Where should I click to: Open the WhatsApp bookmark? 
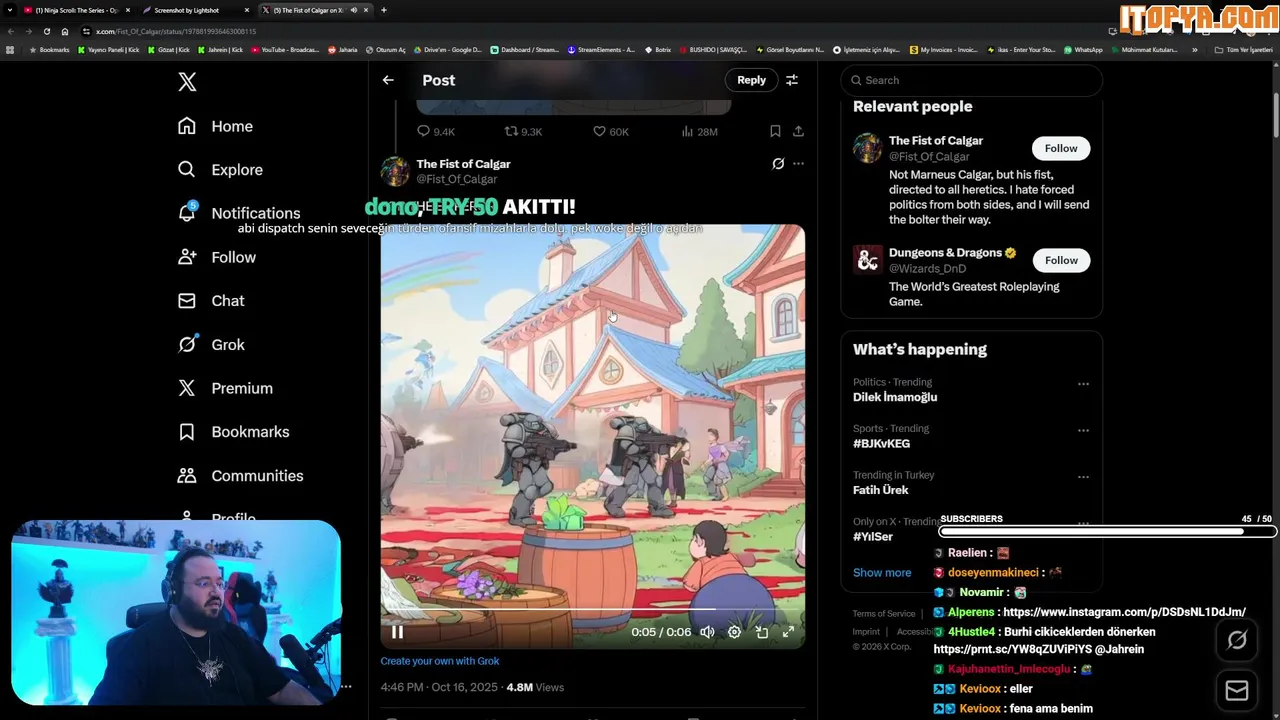pyautogui.click(x=1083, y=50)
